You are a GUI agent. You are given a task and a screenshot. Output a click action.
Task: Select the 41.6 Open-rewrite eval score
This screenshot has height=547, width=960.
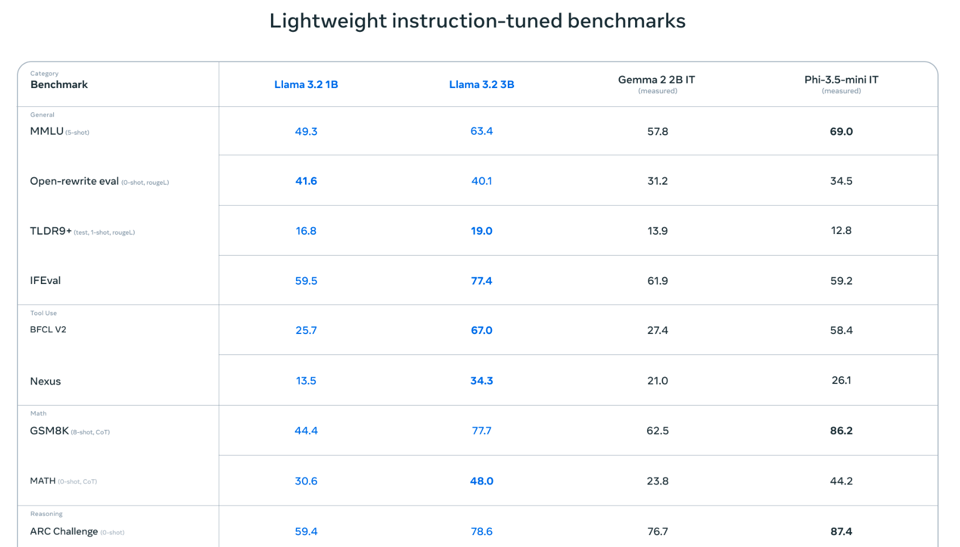click(x=306, y=181)
